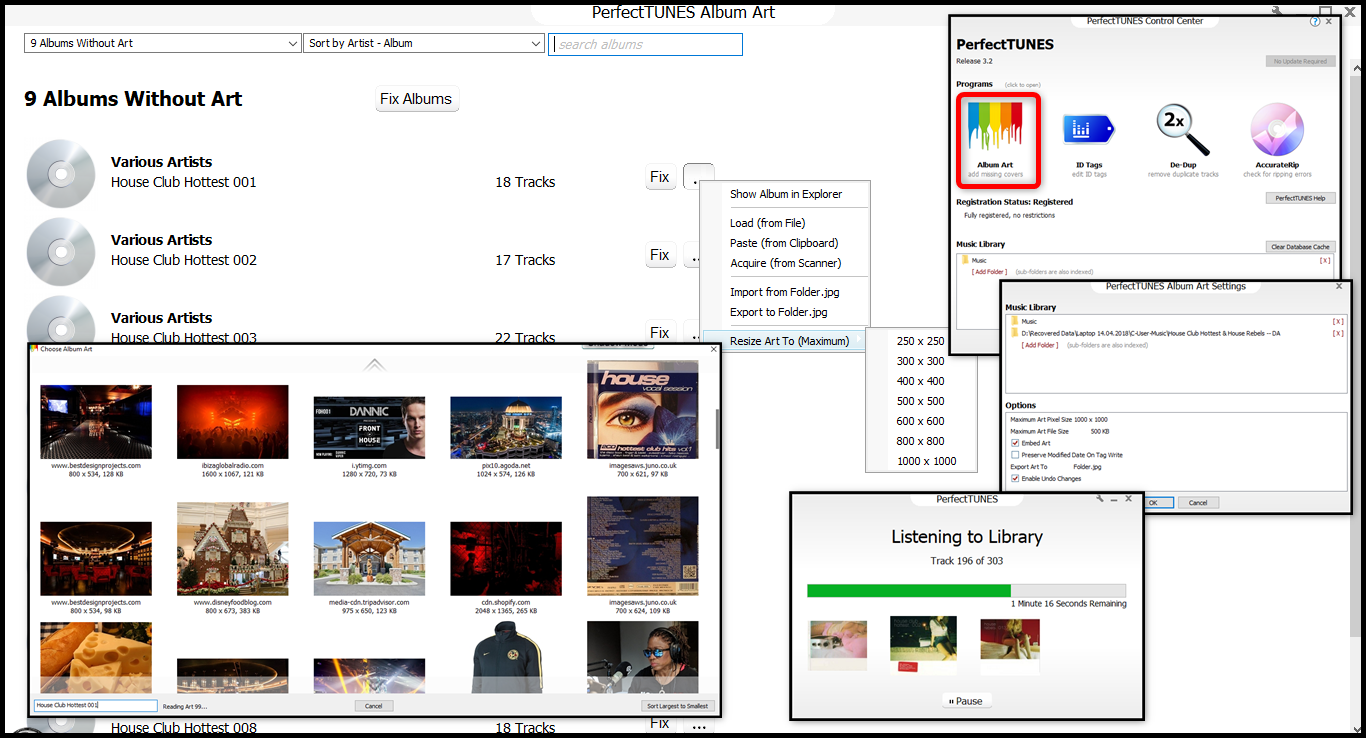Click the middle cover in Listening to Library
This screenshot has height=738, width=1366.
coord(923,645)
